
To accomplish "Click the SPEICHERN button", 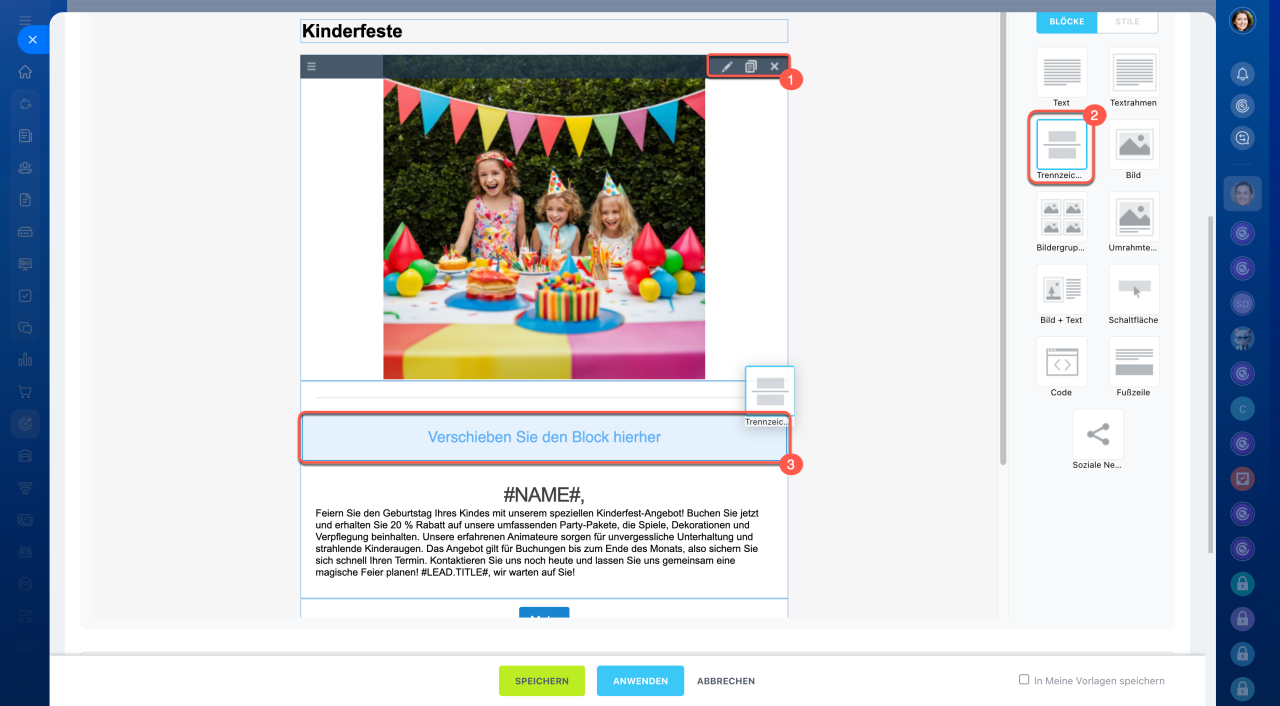I will coord(542,681).
